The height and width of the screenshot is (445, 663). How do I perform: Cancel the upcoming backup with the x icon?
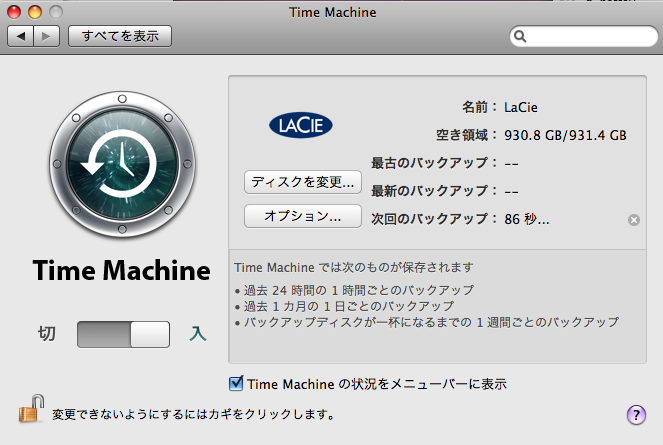pyautogui.click(x=633, y=220)
